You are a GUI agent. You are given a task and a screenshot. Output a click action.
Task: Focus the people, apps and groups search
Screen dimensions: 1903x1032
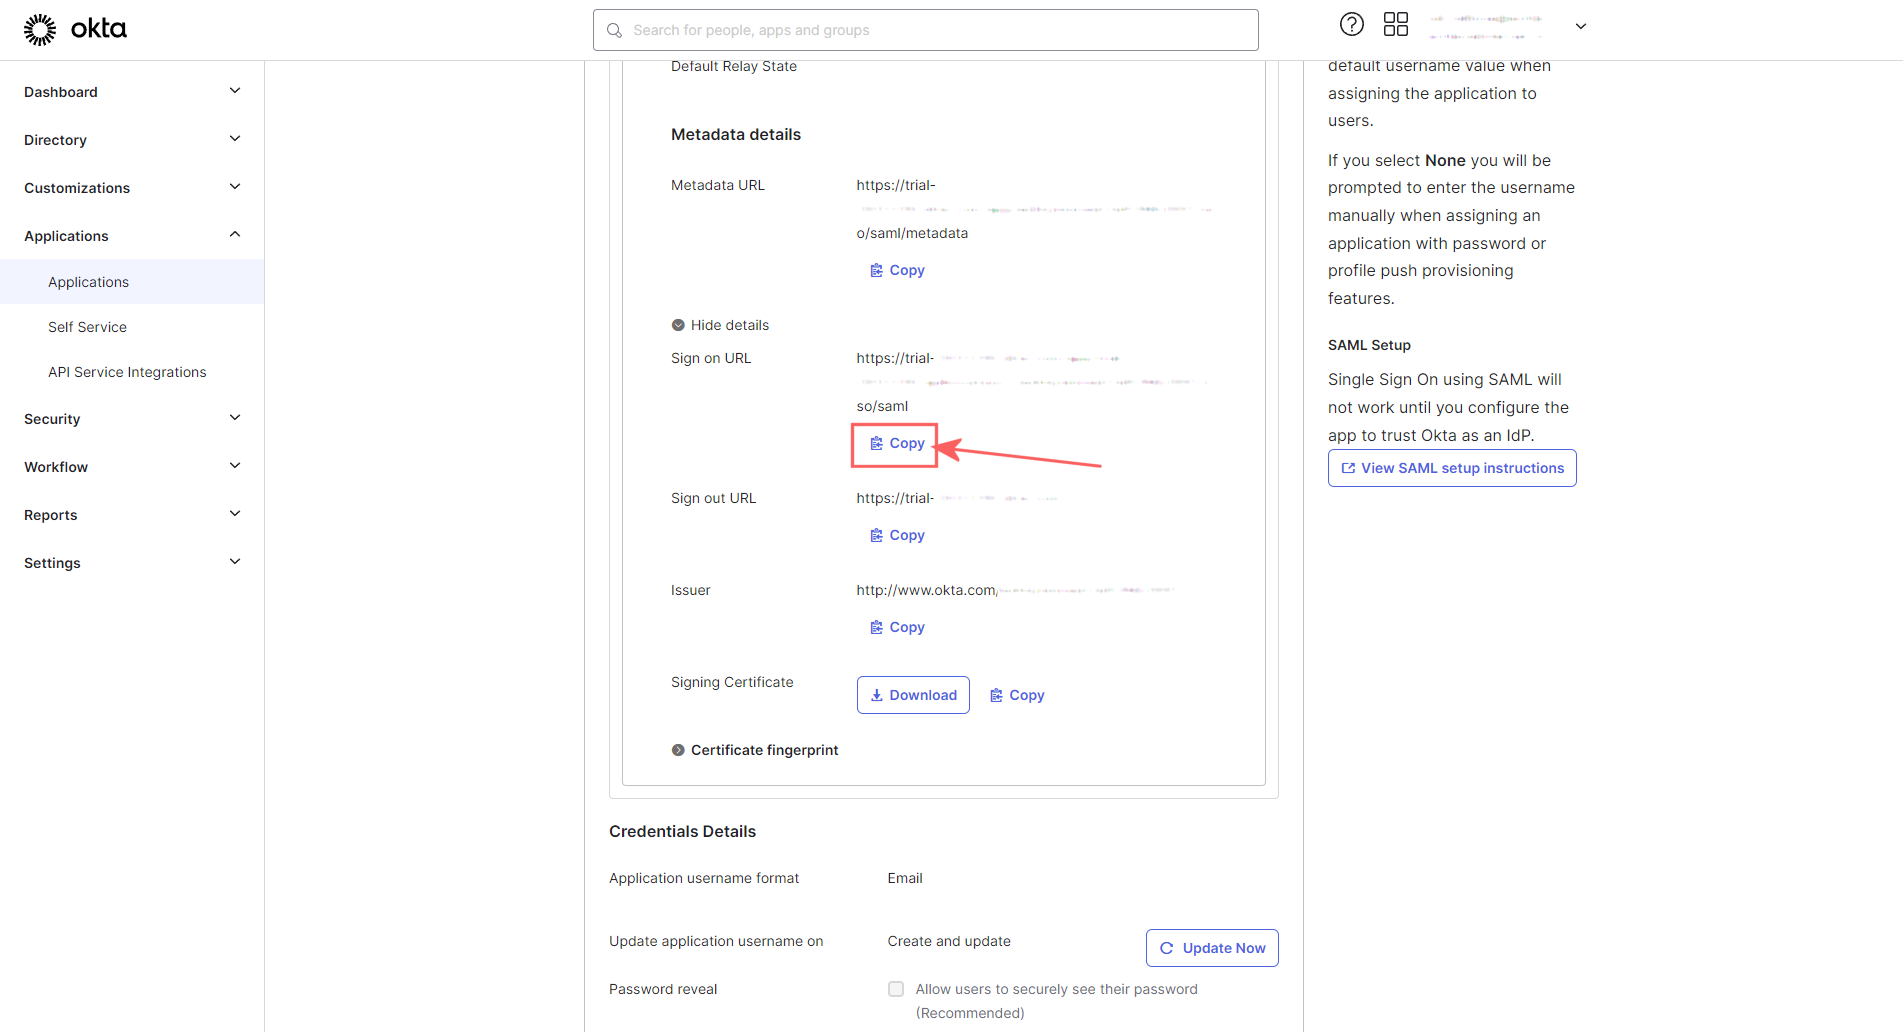(926, 30)
